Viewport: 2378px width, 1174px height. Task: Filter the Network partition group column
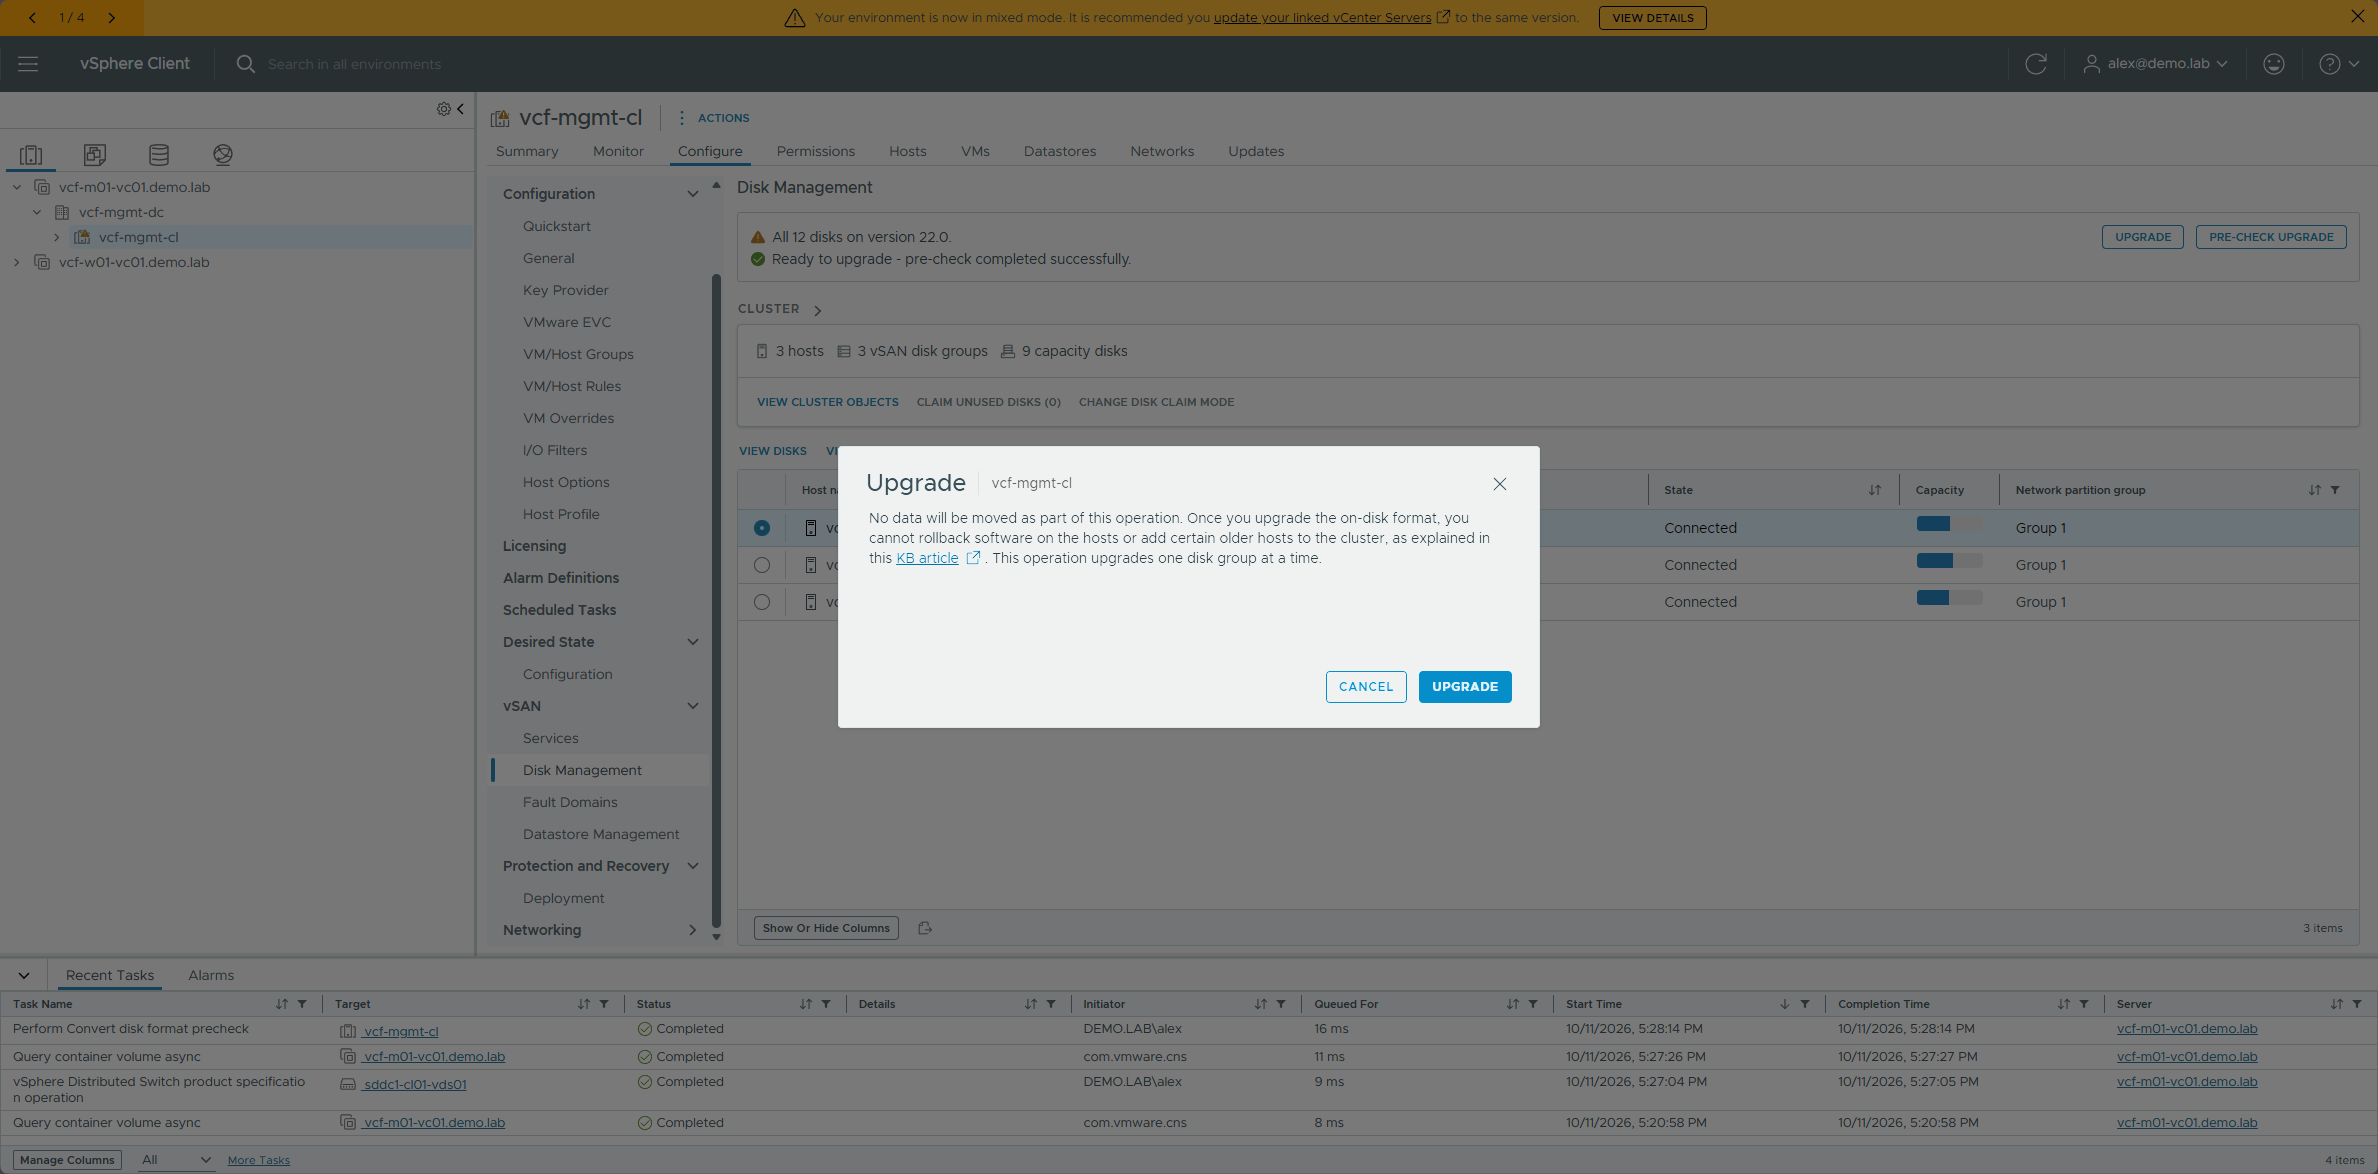click(x=2335, y=490)
